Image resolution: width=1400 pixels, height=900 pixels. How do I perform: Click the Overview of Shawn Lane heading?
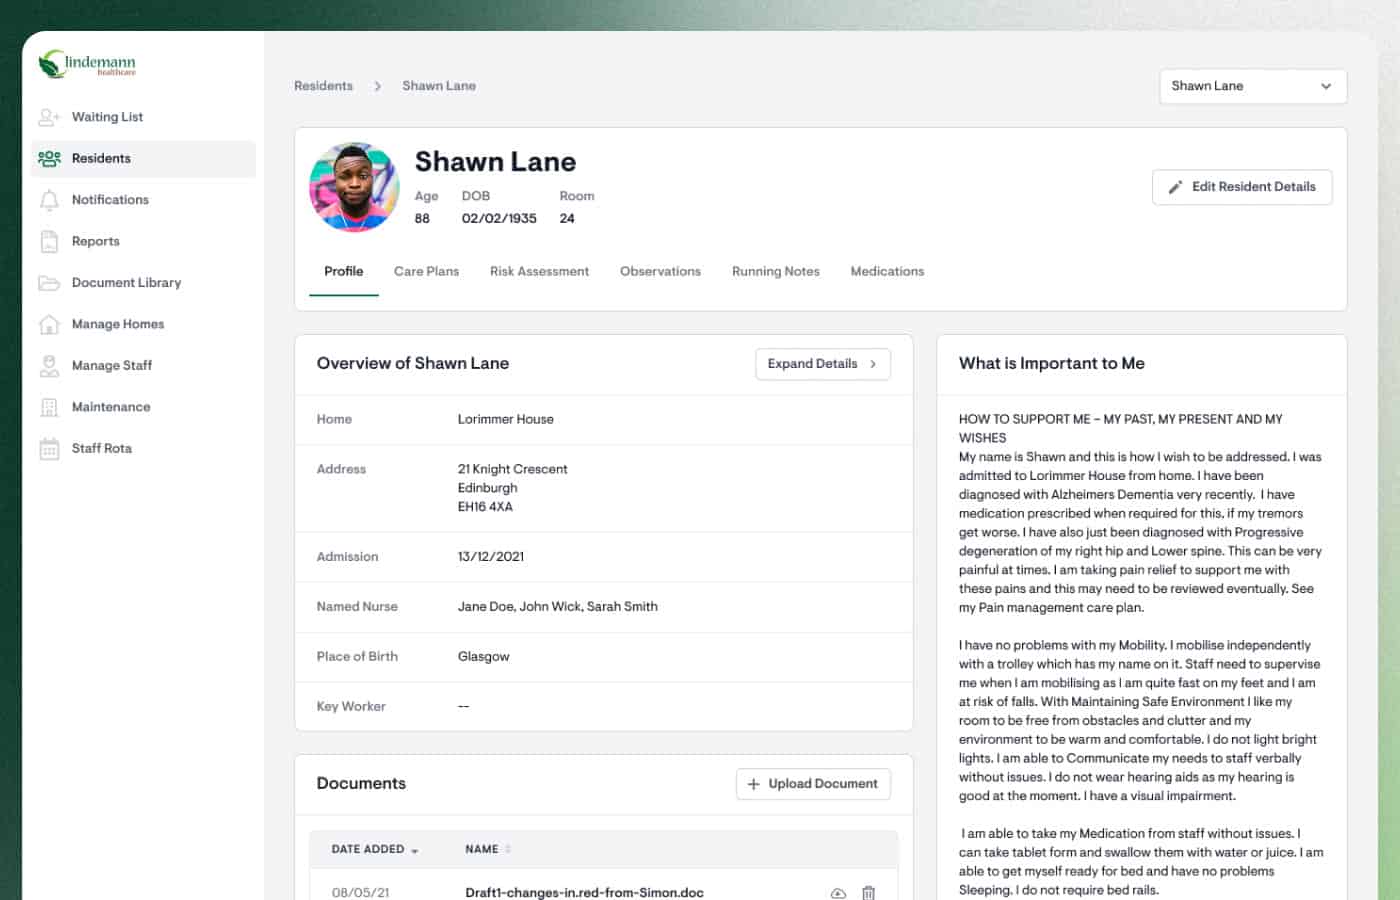tap(413, 364)
